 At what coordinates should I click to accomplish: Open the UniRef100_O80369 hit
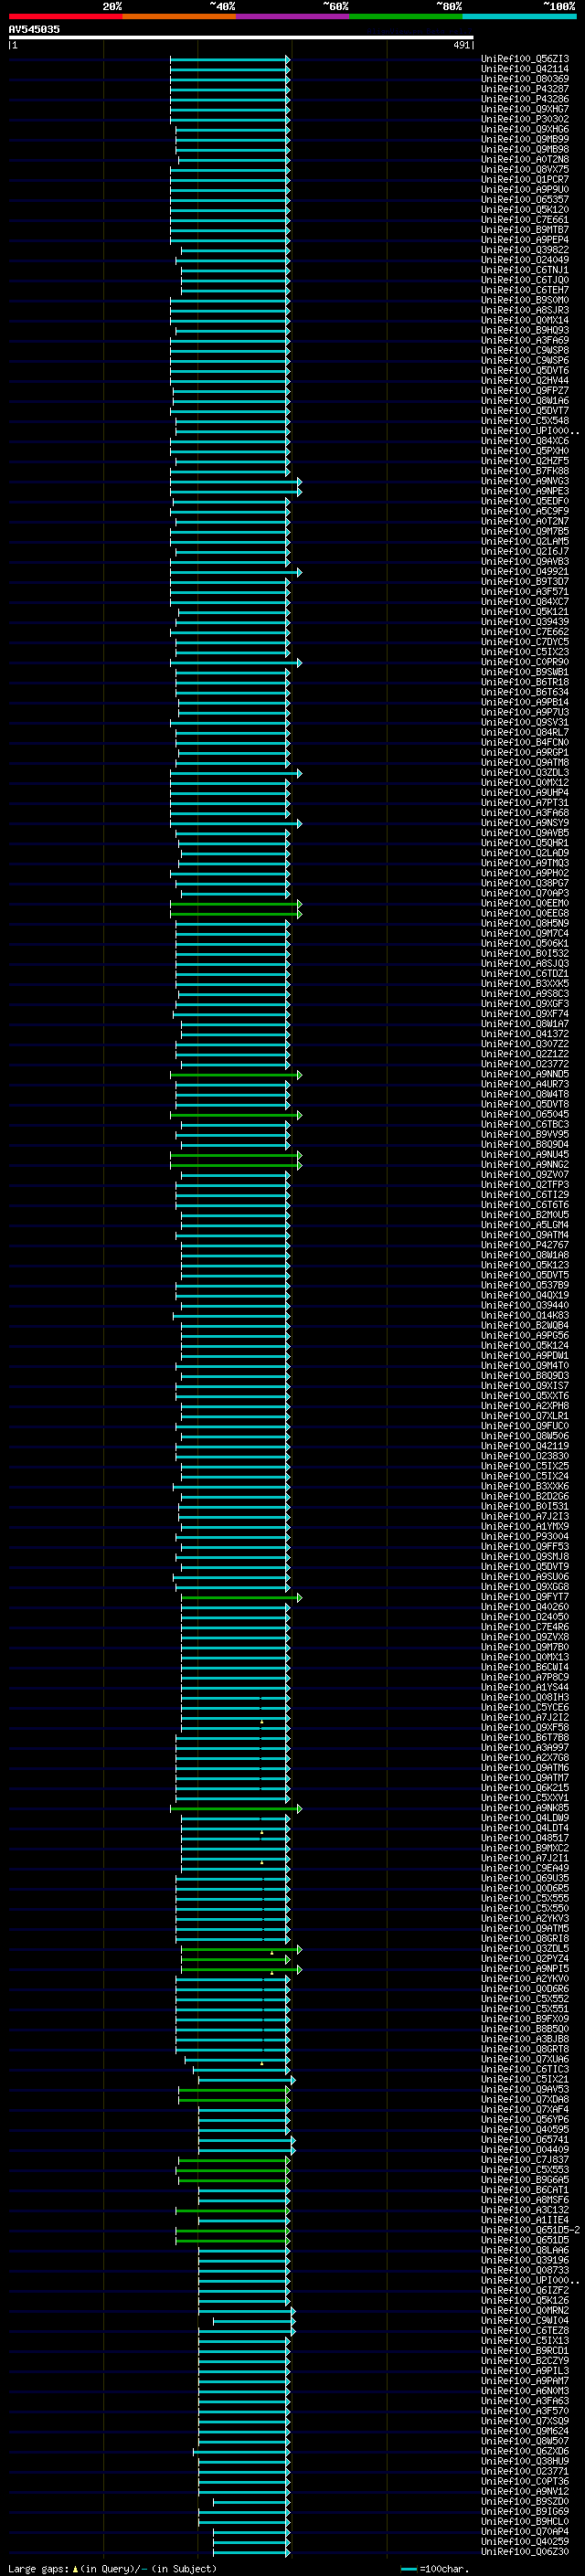[x=525, y=79]
